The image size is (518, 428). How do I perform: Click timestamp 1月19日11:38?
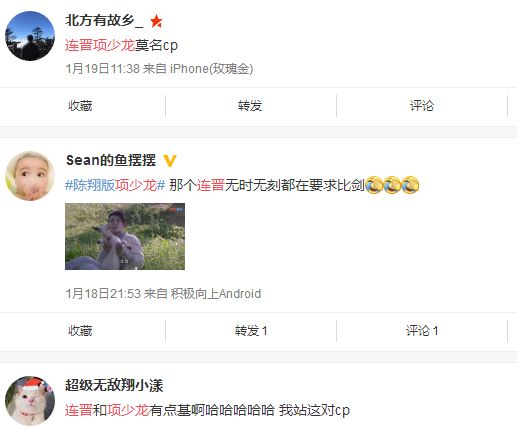[x=103, y=69]
